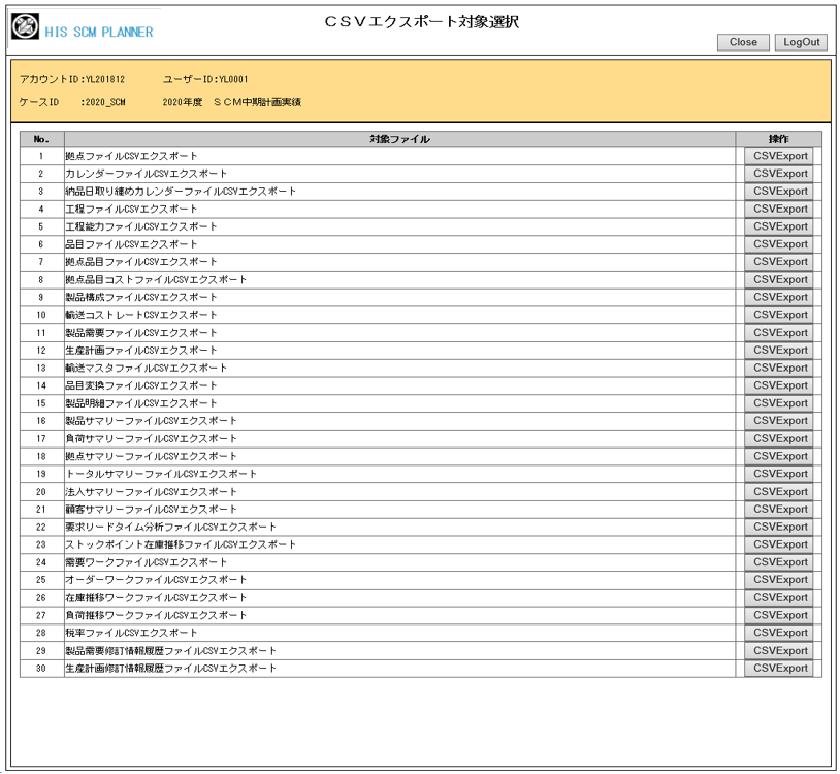Screen dimensions: 840x774
Task: Click the HIS SCM Planner logo icon
Action: 25,27
